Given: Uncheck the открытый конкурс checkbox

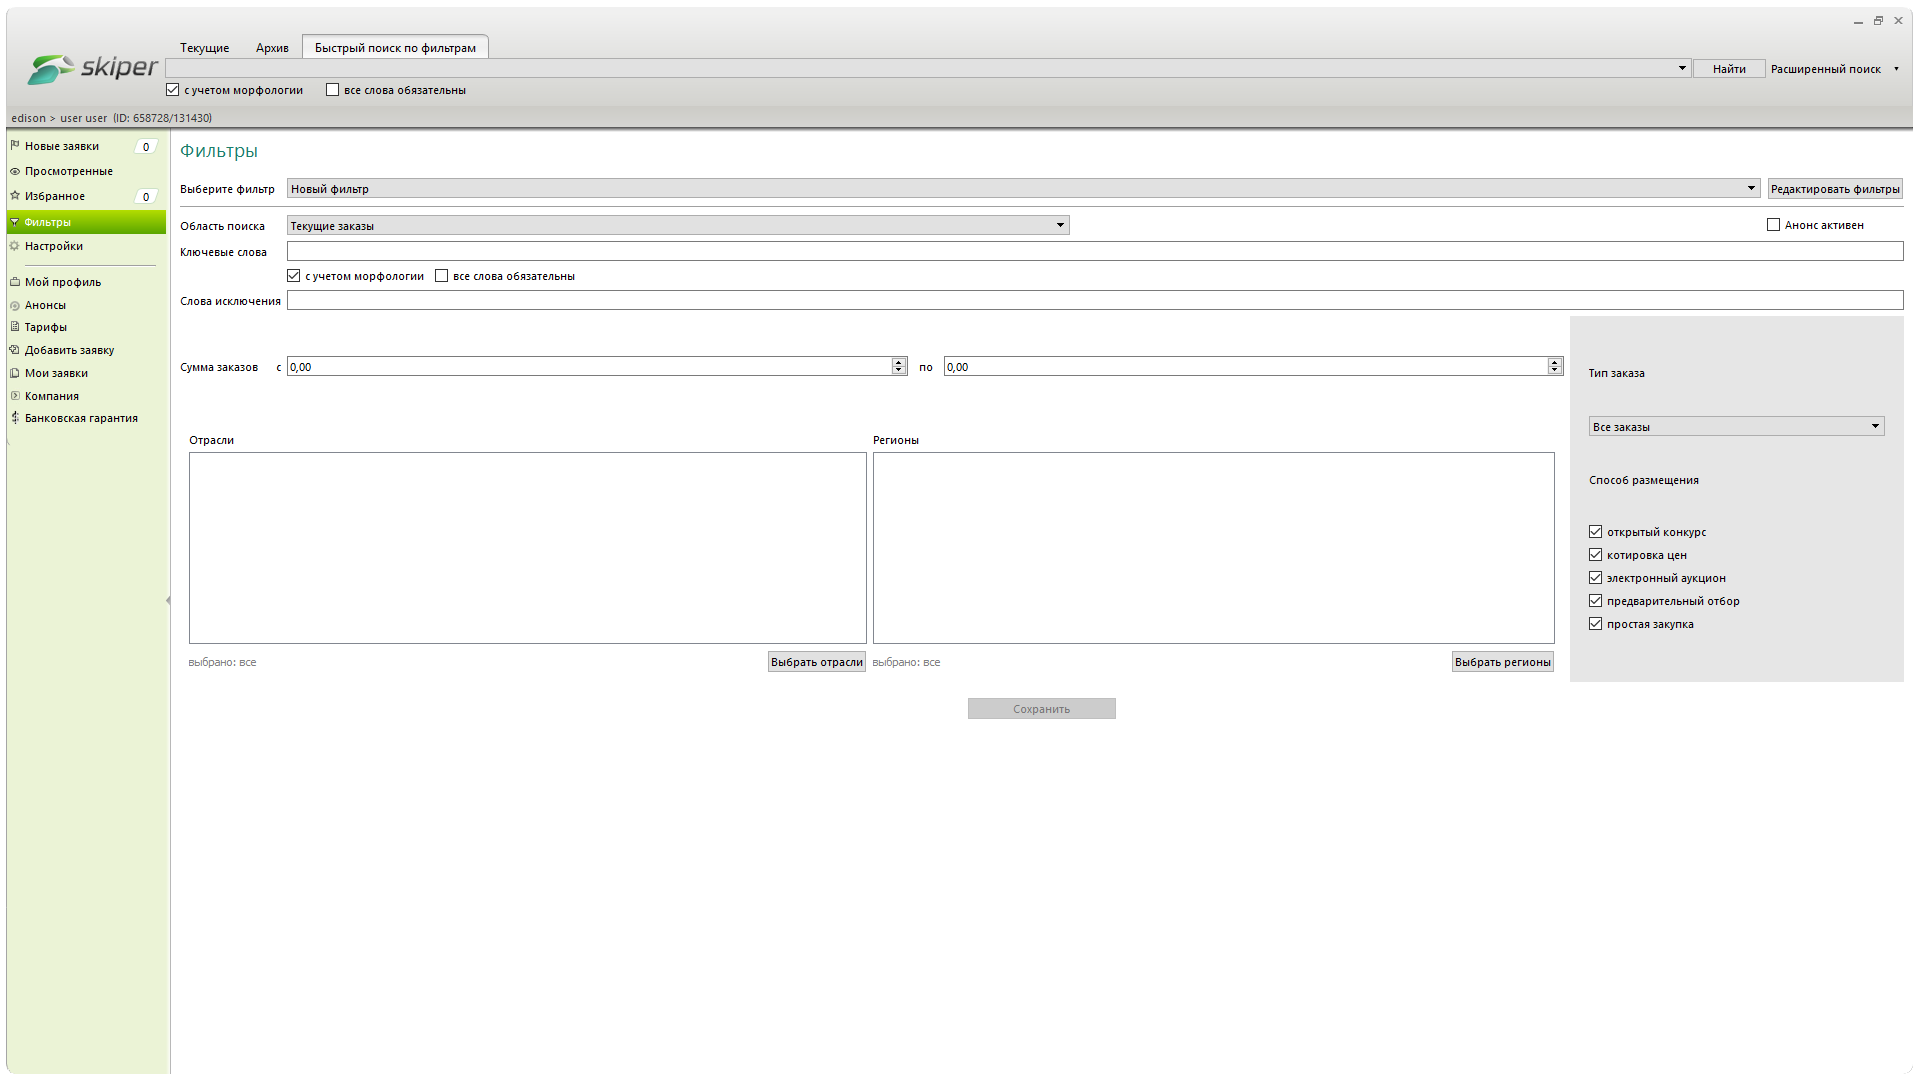Looking at the screenshot, I should pos(1595,532).
